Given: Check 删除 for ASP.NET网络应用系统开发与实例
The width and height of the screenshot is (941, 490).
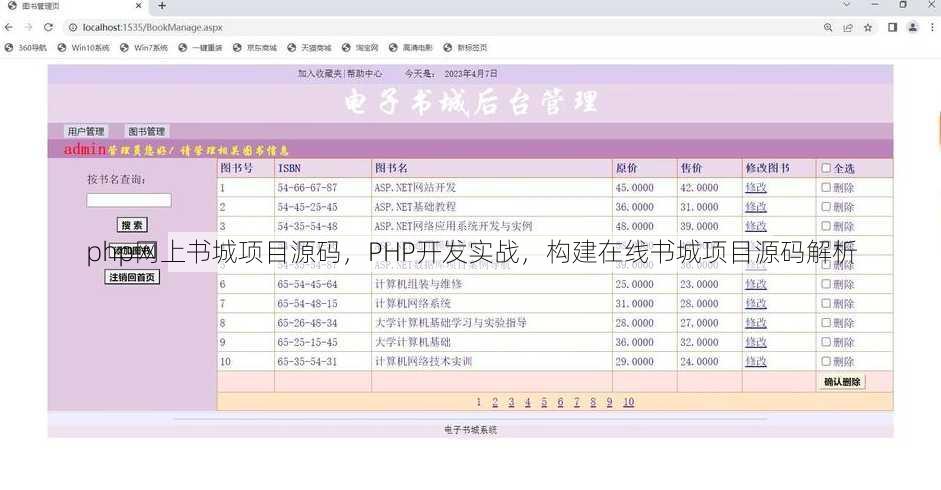Looking at the screenshot, I should point(826,226).
